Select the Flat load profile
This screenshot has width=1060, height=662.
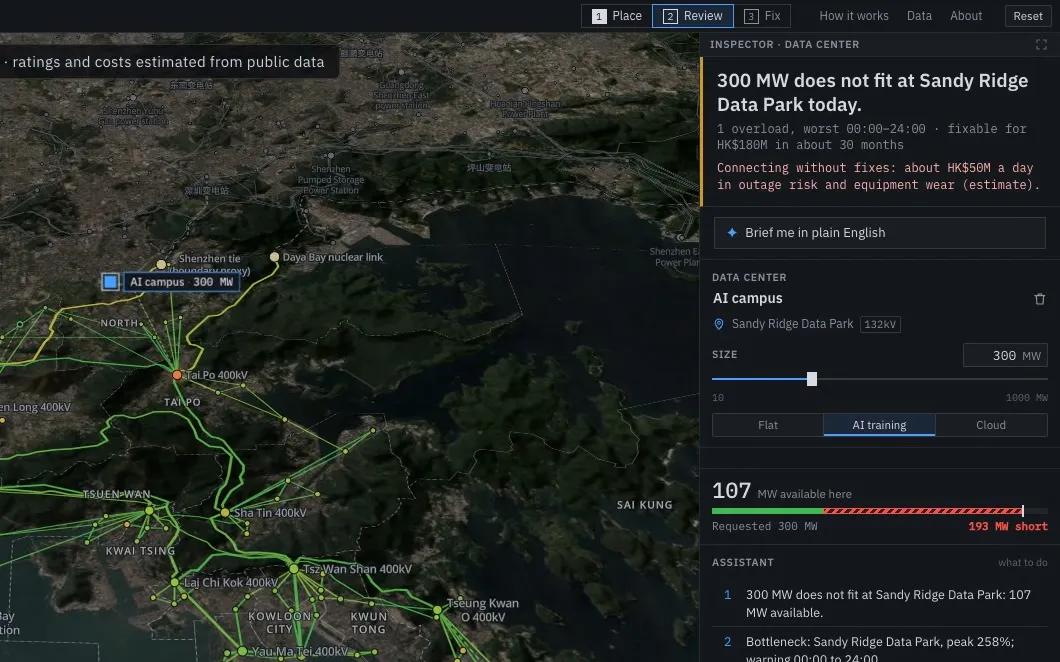click(x=768, y=425)
